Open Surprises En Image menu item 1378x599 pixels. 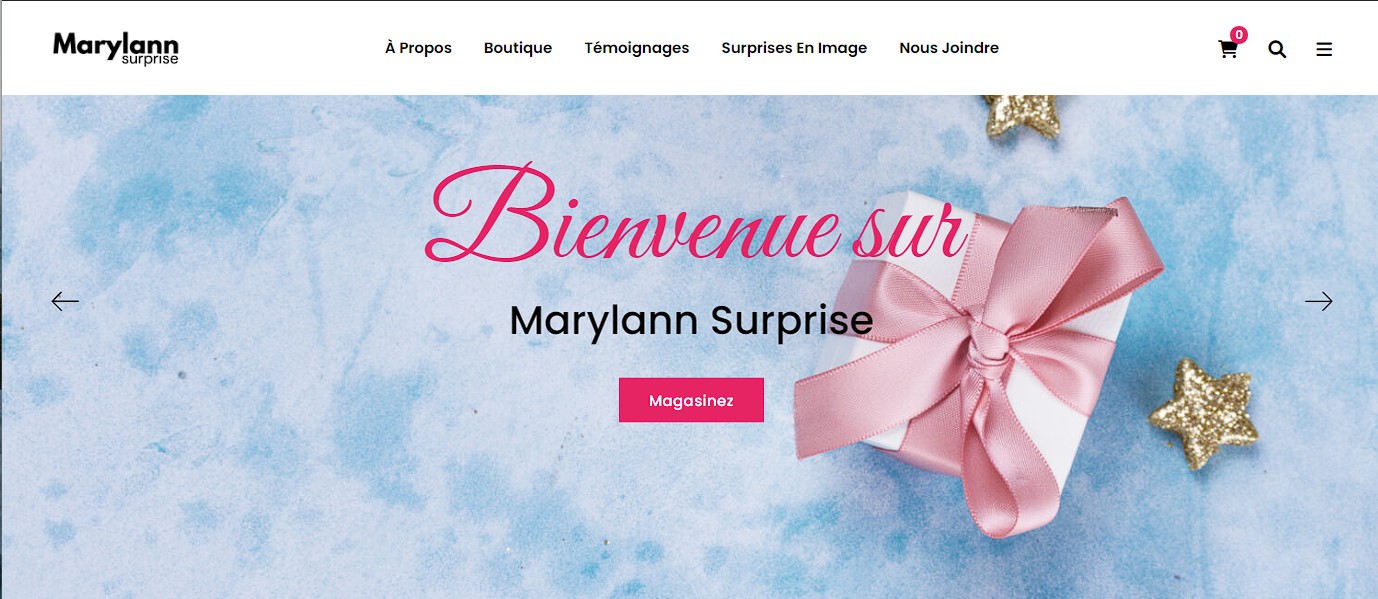794,48
